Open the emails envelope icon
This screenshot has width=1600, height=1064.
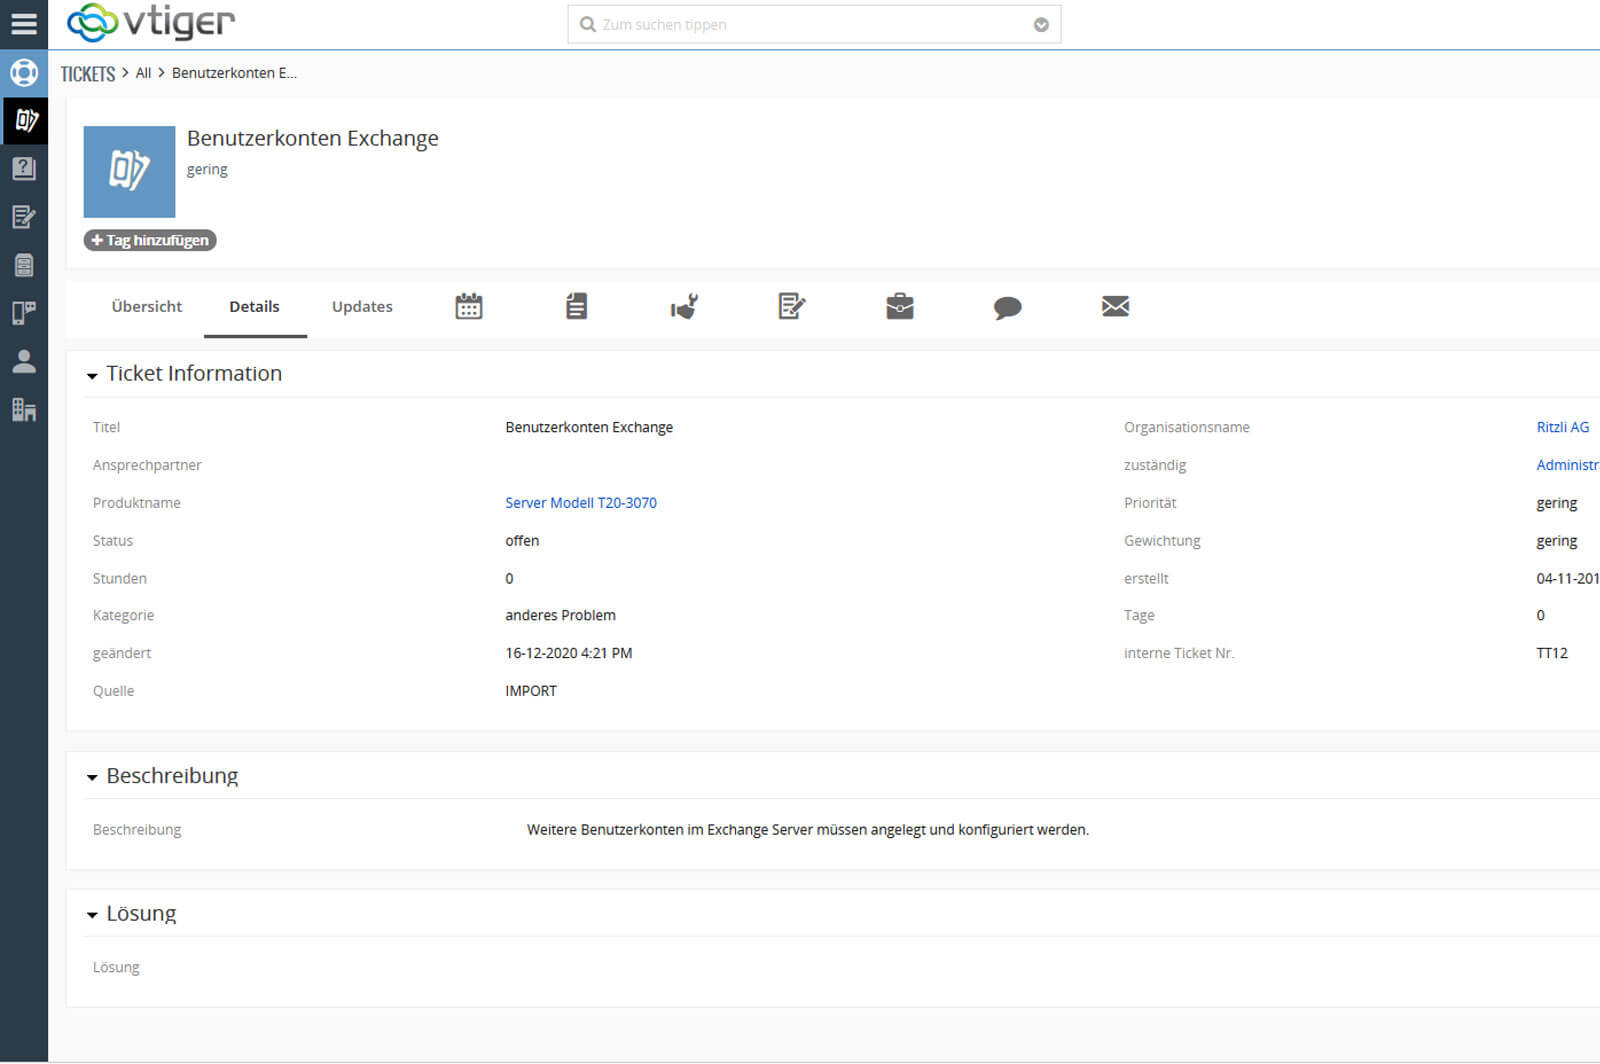[1114, 306]
